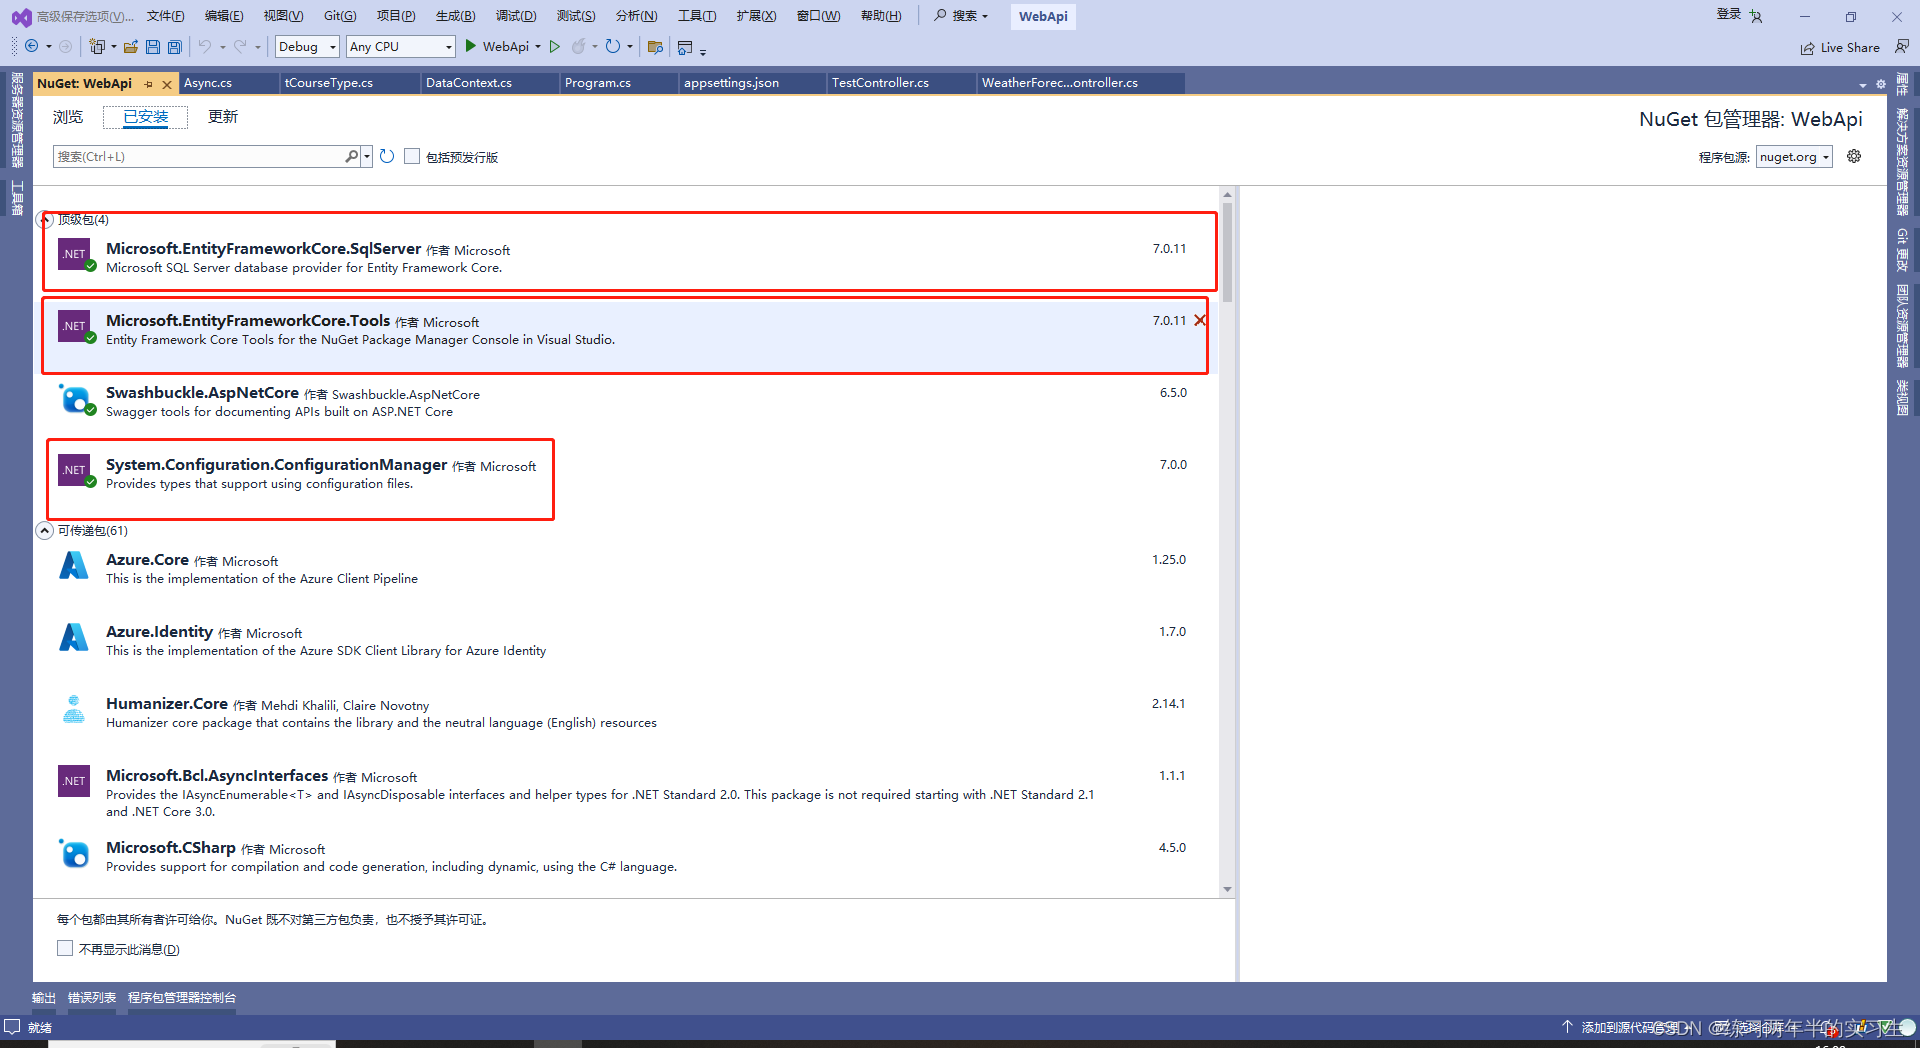This screenshot has width=1920, height=1048.
Task: Open Live Share from the top right
Action: coord(1840,47)
